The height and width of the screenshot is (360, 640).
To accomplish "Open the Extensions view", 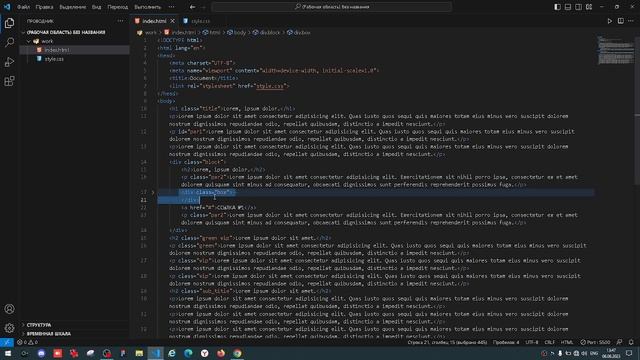I will [x=9, y=81].
